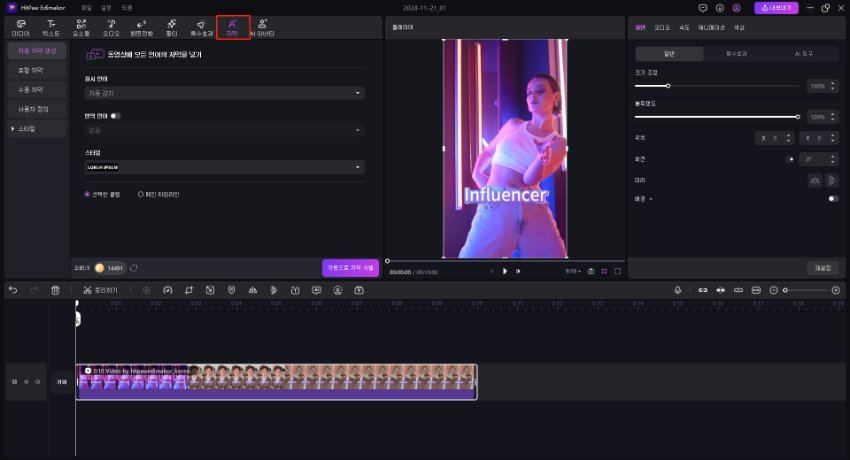The image size is (850, 460).
Task: Toggle the translation language (번역 언어) switch
Action: [116, 116]
